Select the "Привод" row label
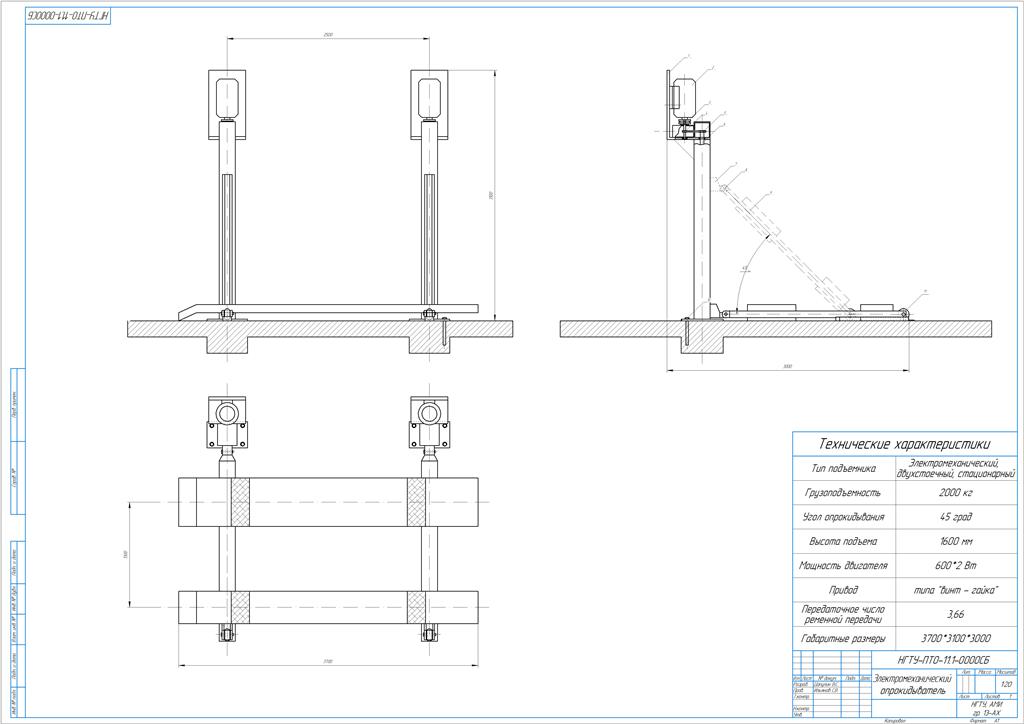The height and width of the screenshot is (724, 1024). [x=845, y=589]
